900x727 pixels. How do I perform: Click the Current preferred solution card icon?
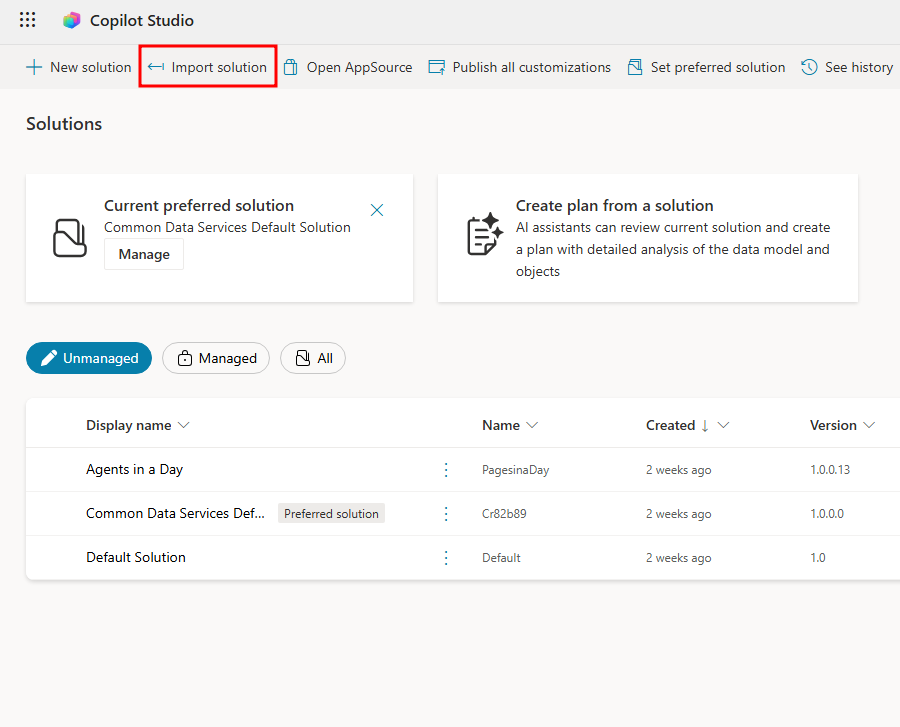[69, 238]
